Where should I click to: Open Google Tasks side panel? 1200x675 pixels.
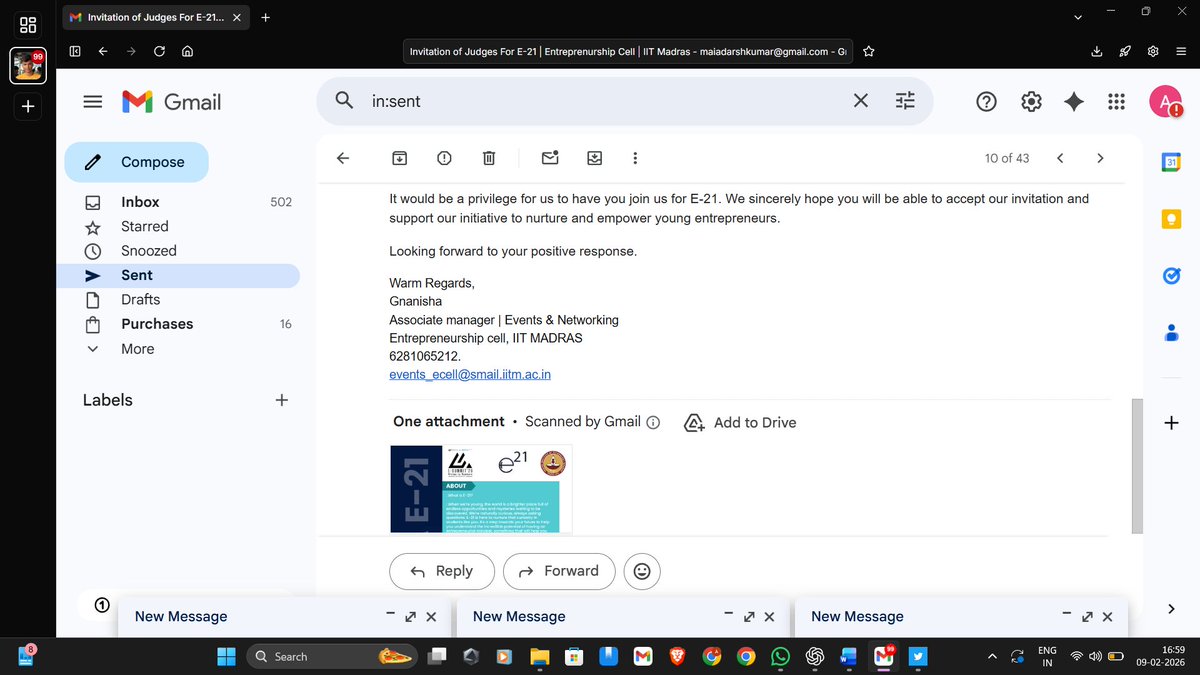tap(1171, 276)
